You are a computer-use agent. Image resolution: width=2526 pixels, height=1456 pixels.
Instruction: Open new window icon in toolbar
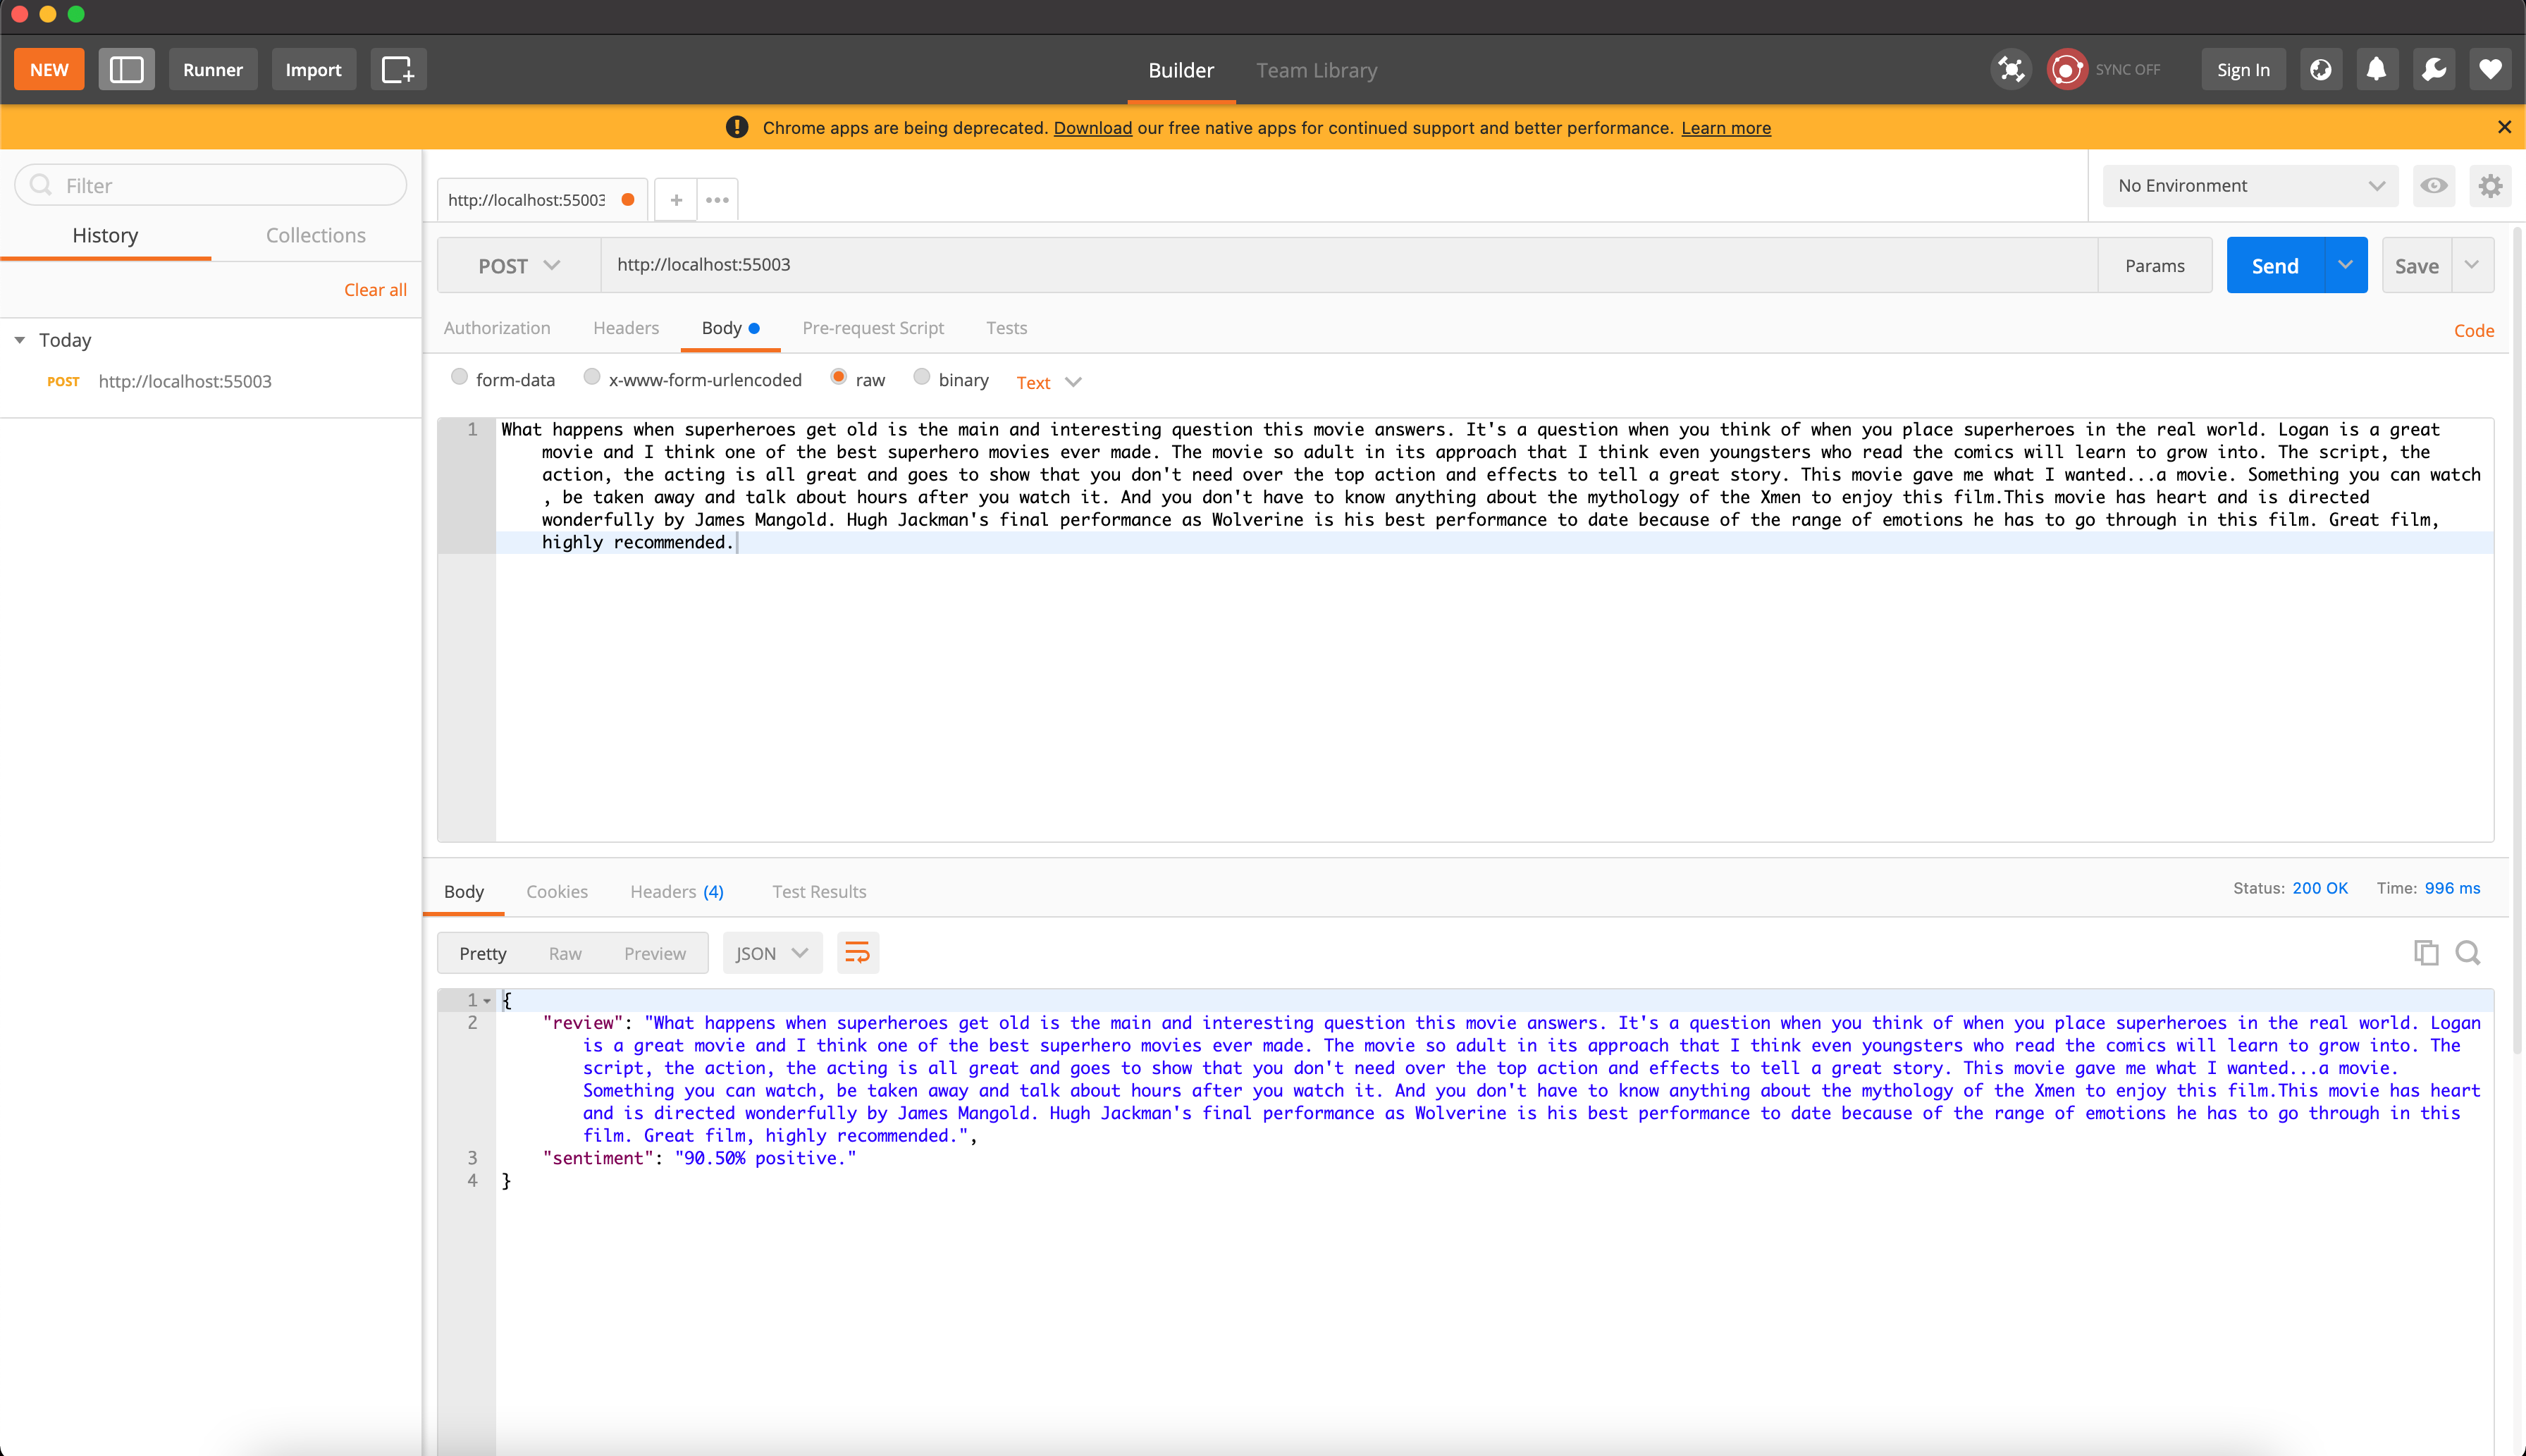tap(398, 70)
